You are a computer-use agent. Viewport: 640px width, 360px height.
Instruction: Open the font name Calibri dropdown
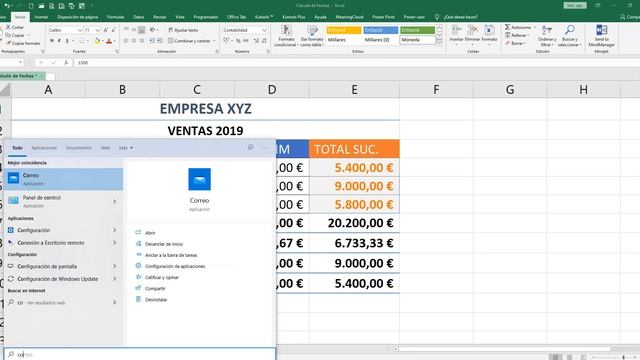pos(80,30)
